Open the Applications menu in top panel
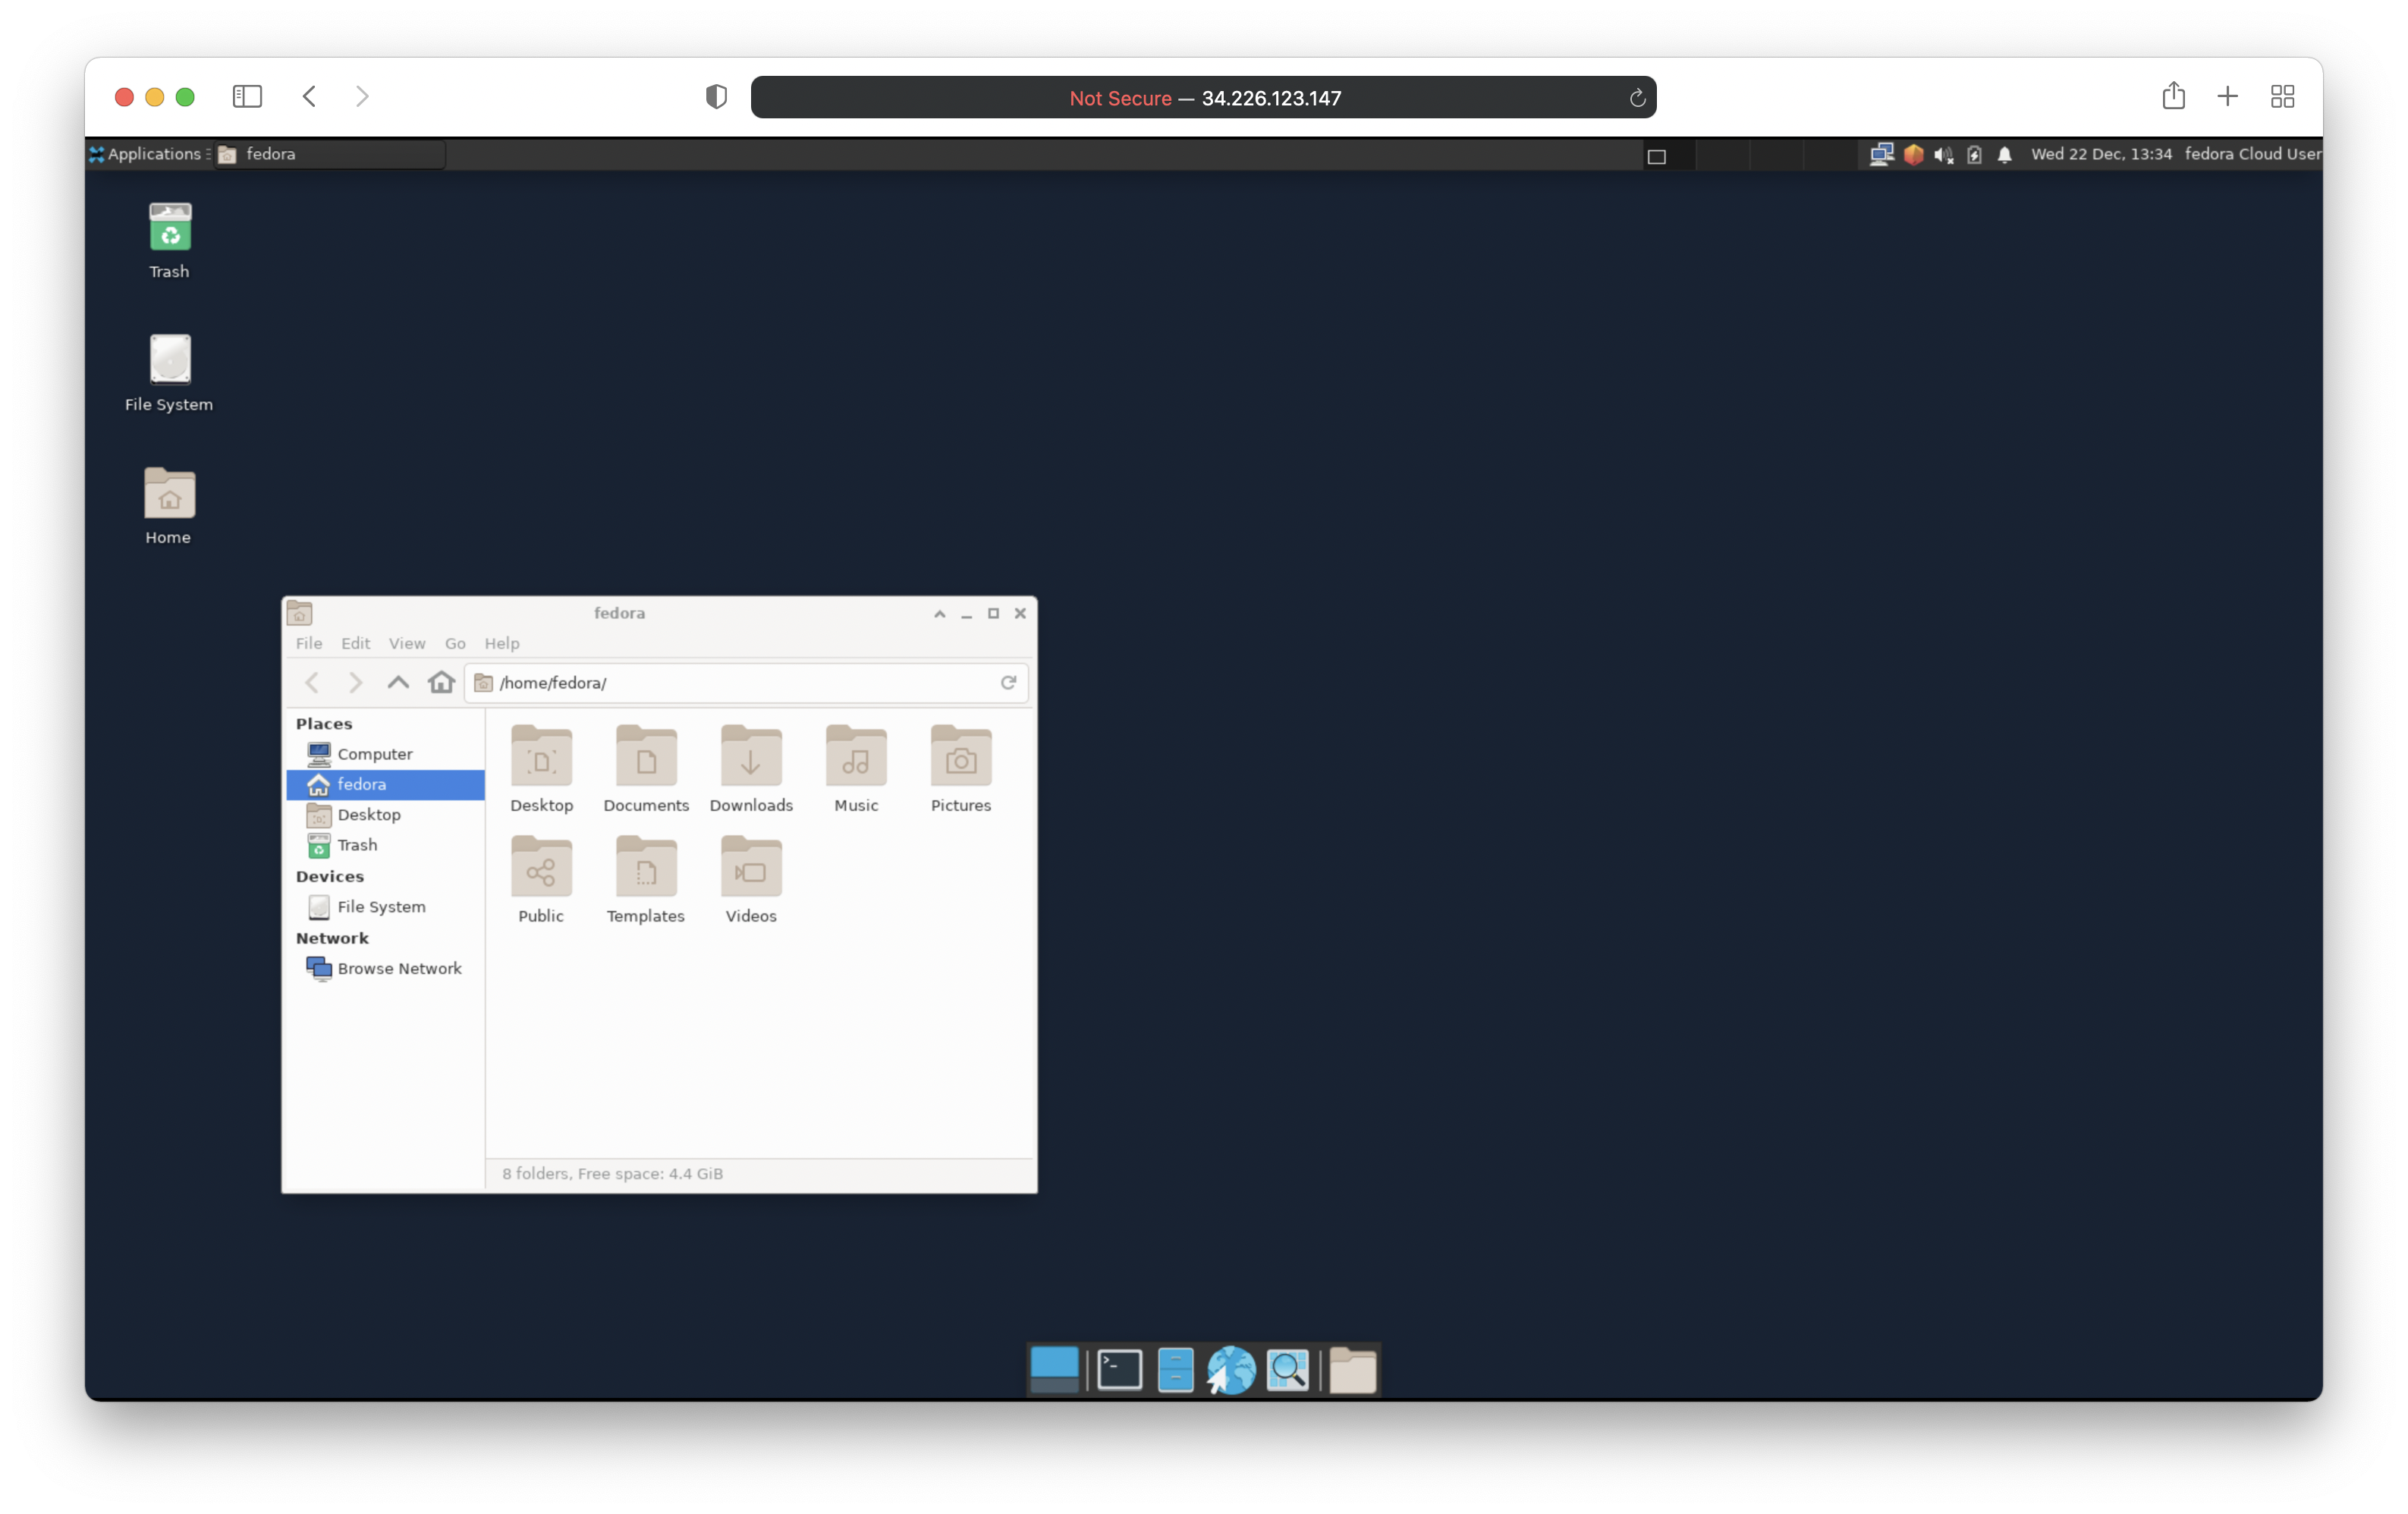 [x=146, y=154]
